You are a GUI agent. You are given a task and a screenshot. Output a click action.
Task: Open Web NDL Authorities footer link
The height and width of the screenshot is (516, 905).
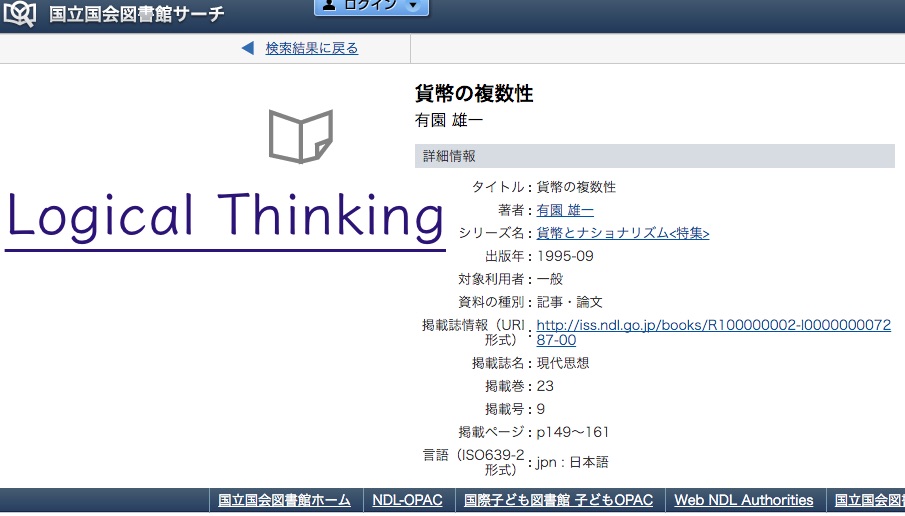click(743, 500)
